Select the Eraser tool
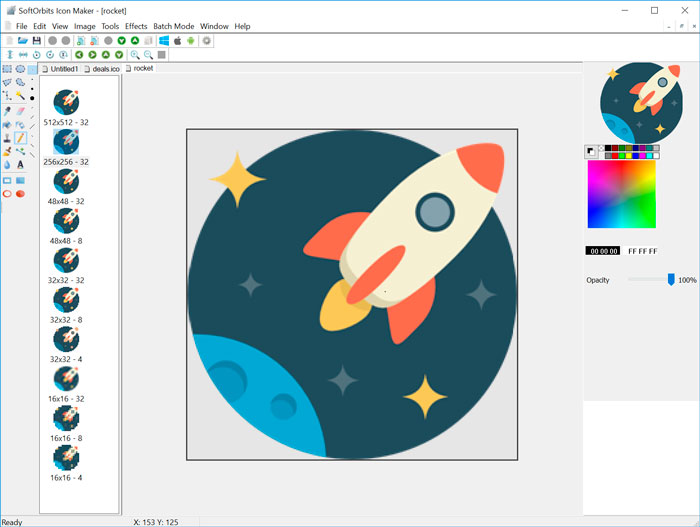The height and width of the screenshot is (527, 700). point(20,110)
